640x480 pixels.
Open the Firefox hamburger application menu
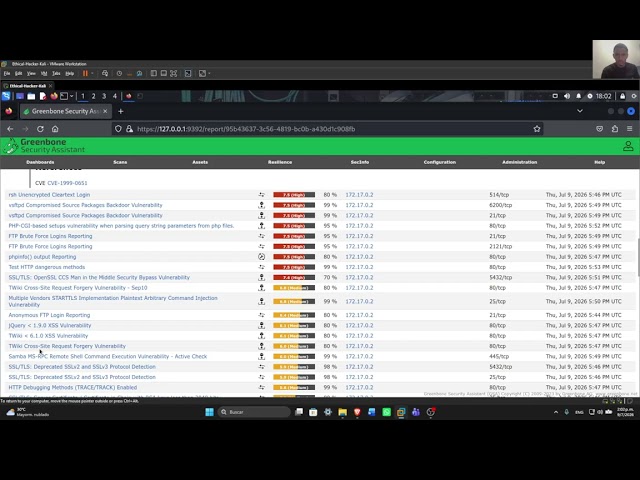pos(629,129)
